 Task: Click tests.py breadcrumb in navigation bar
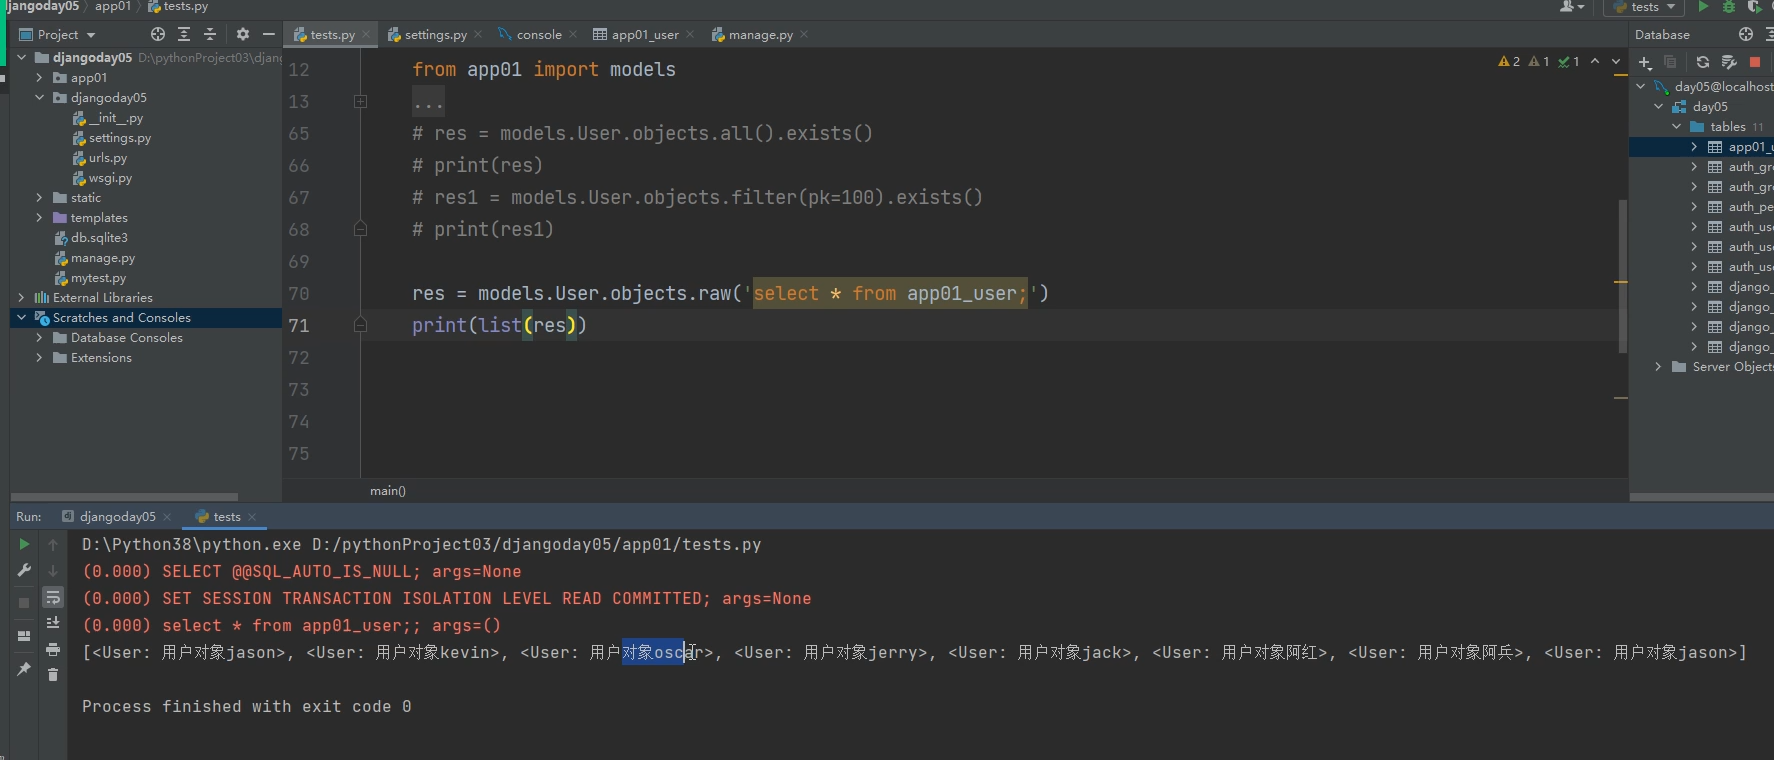tap(178, 7)
